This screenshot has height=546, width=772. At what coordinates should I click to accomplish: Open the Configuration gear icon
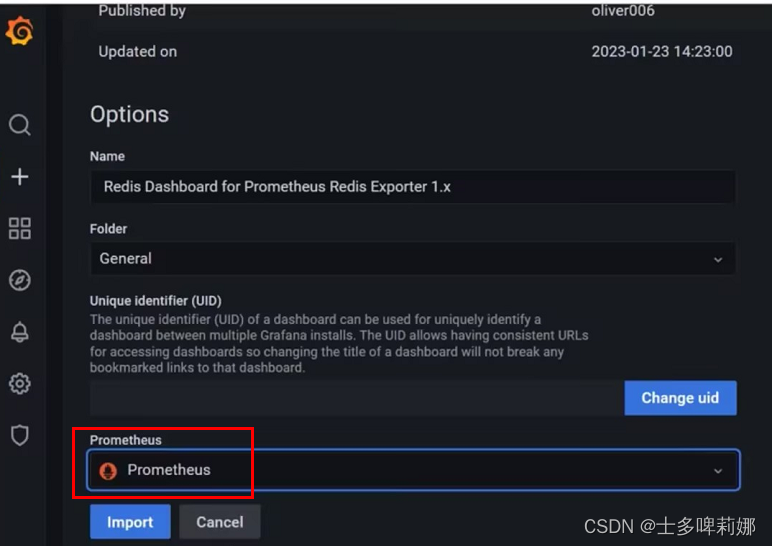click(x=20, y=384)
